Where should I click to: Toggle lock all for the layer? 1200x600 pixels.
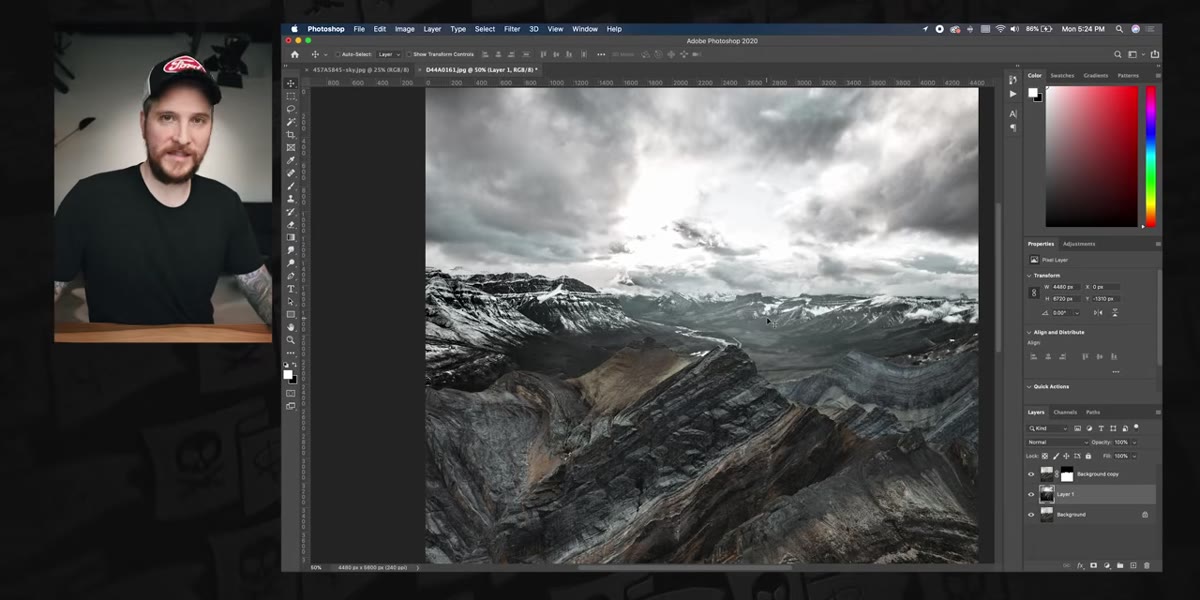pos(1088,456)
